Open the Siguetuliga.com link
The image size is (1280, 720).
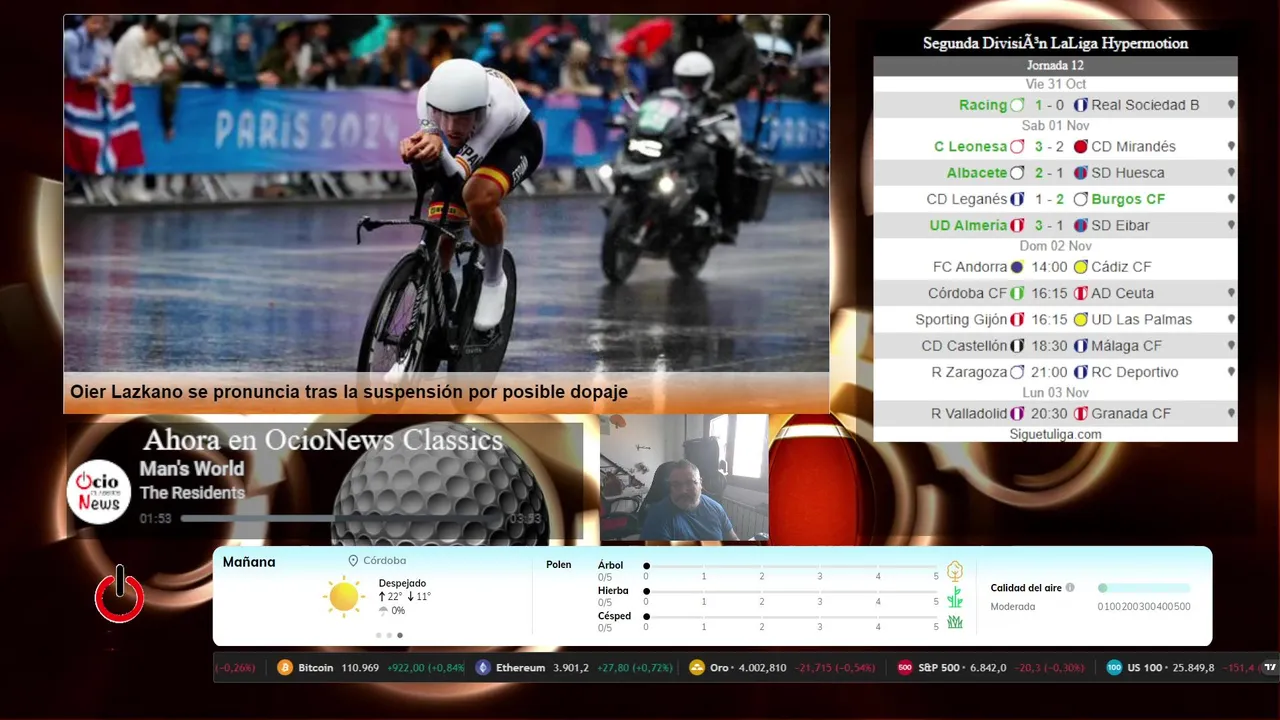(1055, 434)
